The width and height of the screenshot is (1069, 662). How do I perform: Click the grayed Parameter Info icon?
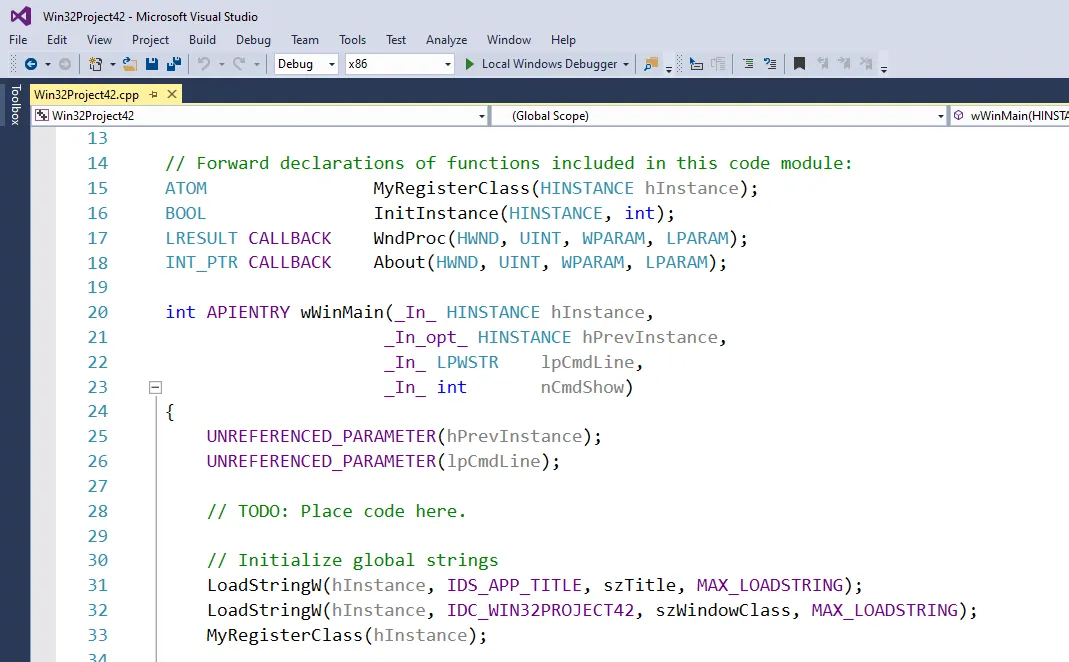point(718,64)
